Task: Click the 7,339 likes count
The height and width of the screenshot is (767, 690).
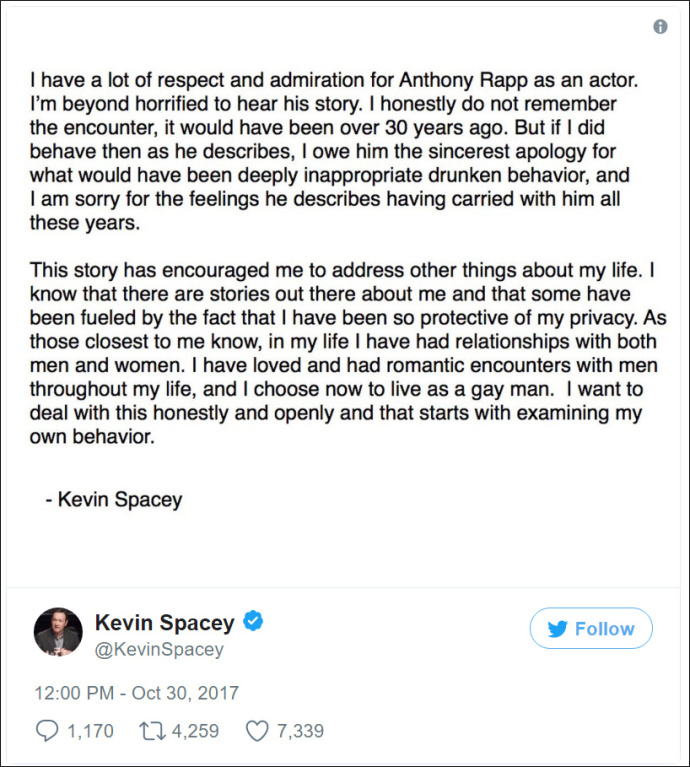Action: pos(300,731)
